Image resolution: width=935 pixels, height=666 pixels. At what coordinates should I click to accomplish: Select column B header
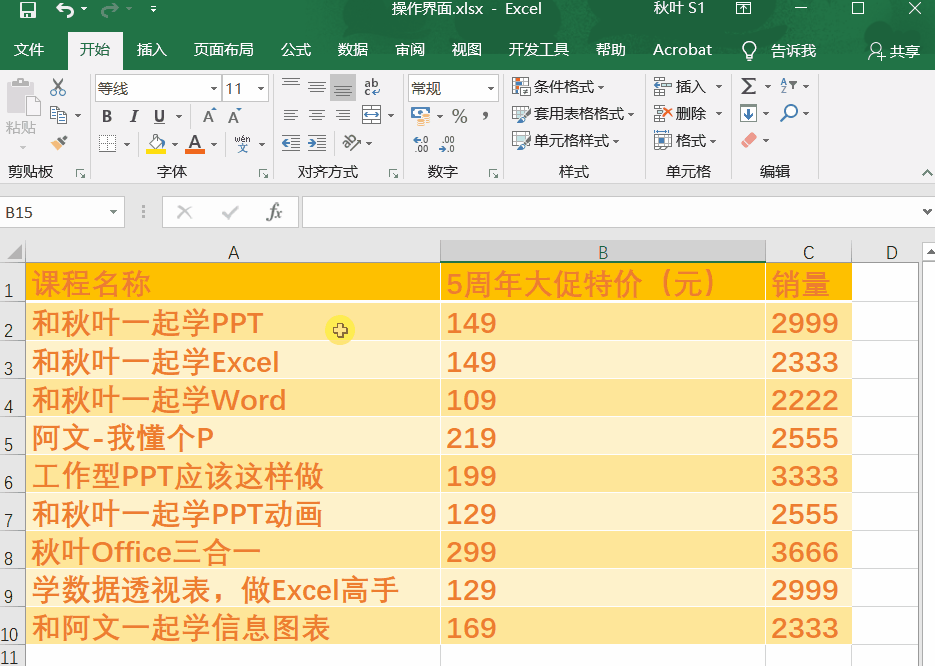click(603, 252)
